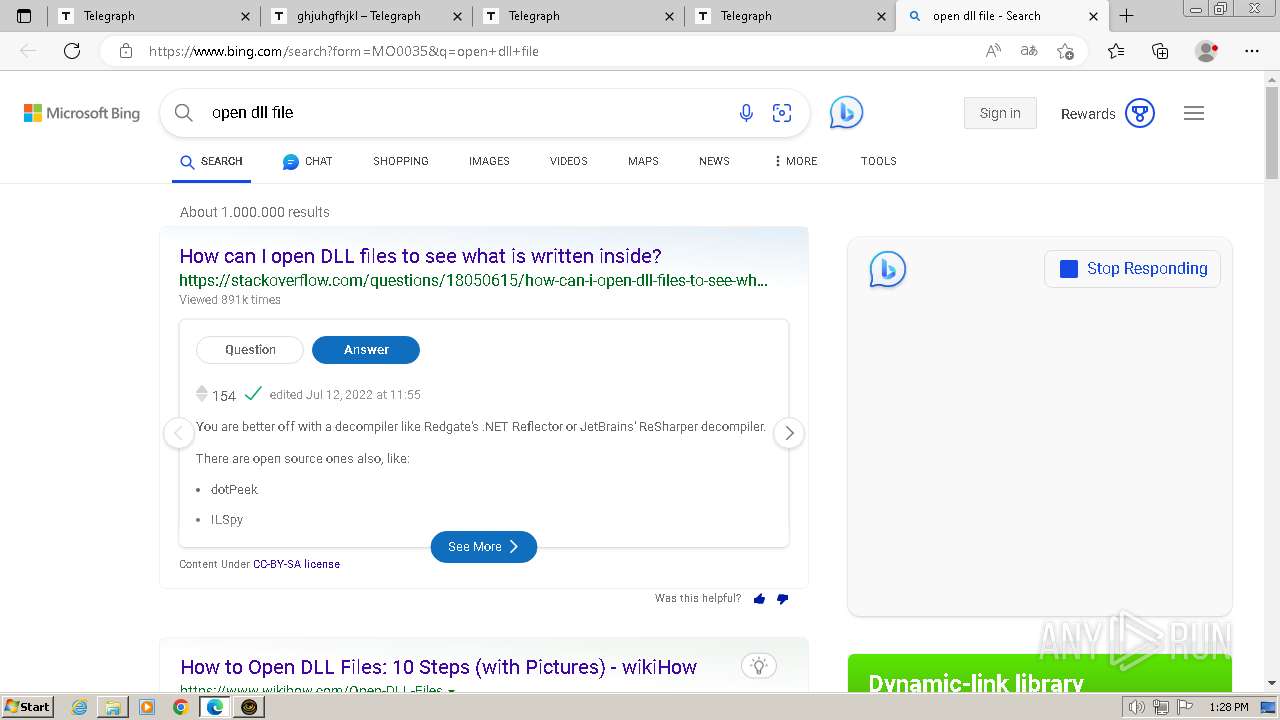Open the tab actions menu icon

tap(24, 16)
